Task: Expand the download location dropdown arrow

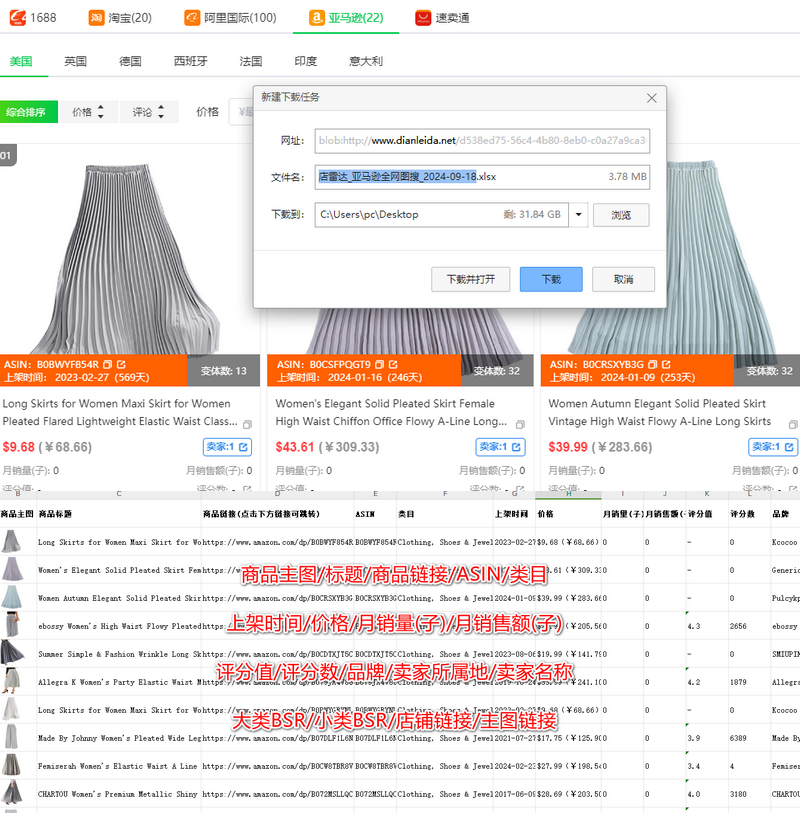Action: pyautogui.click(x=578, y=214)
